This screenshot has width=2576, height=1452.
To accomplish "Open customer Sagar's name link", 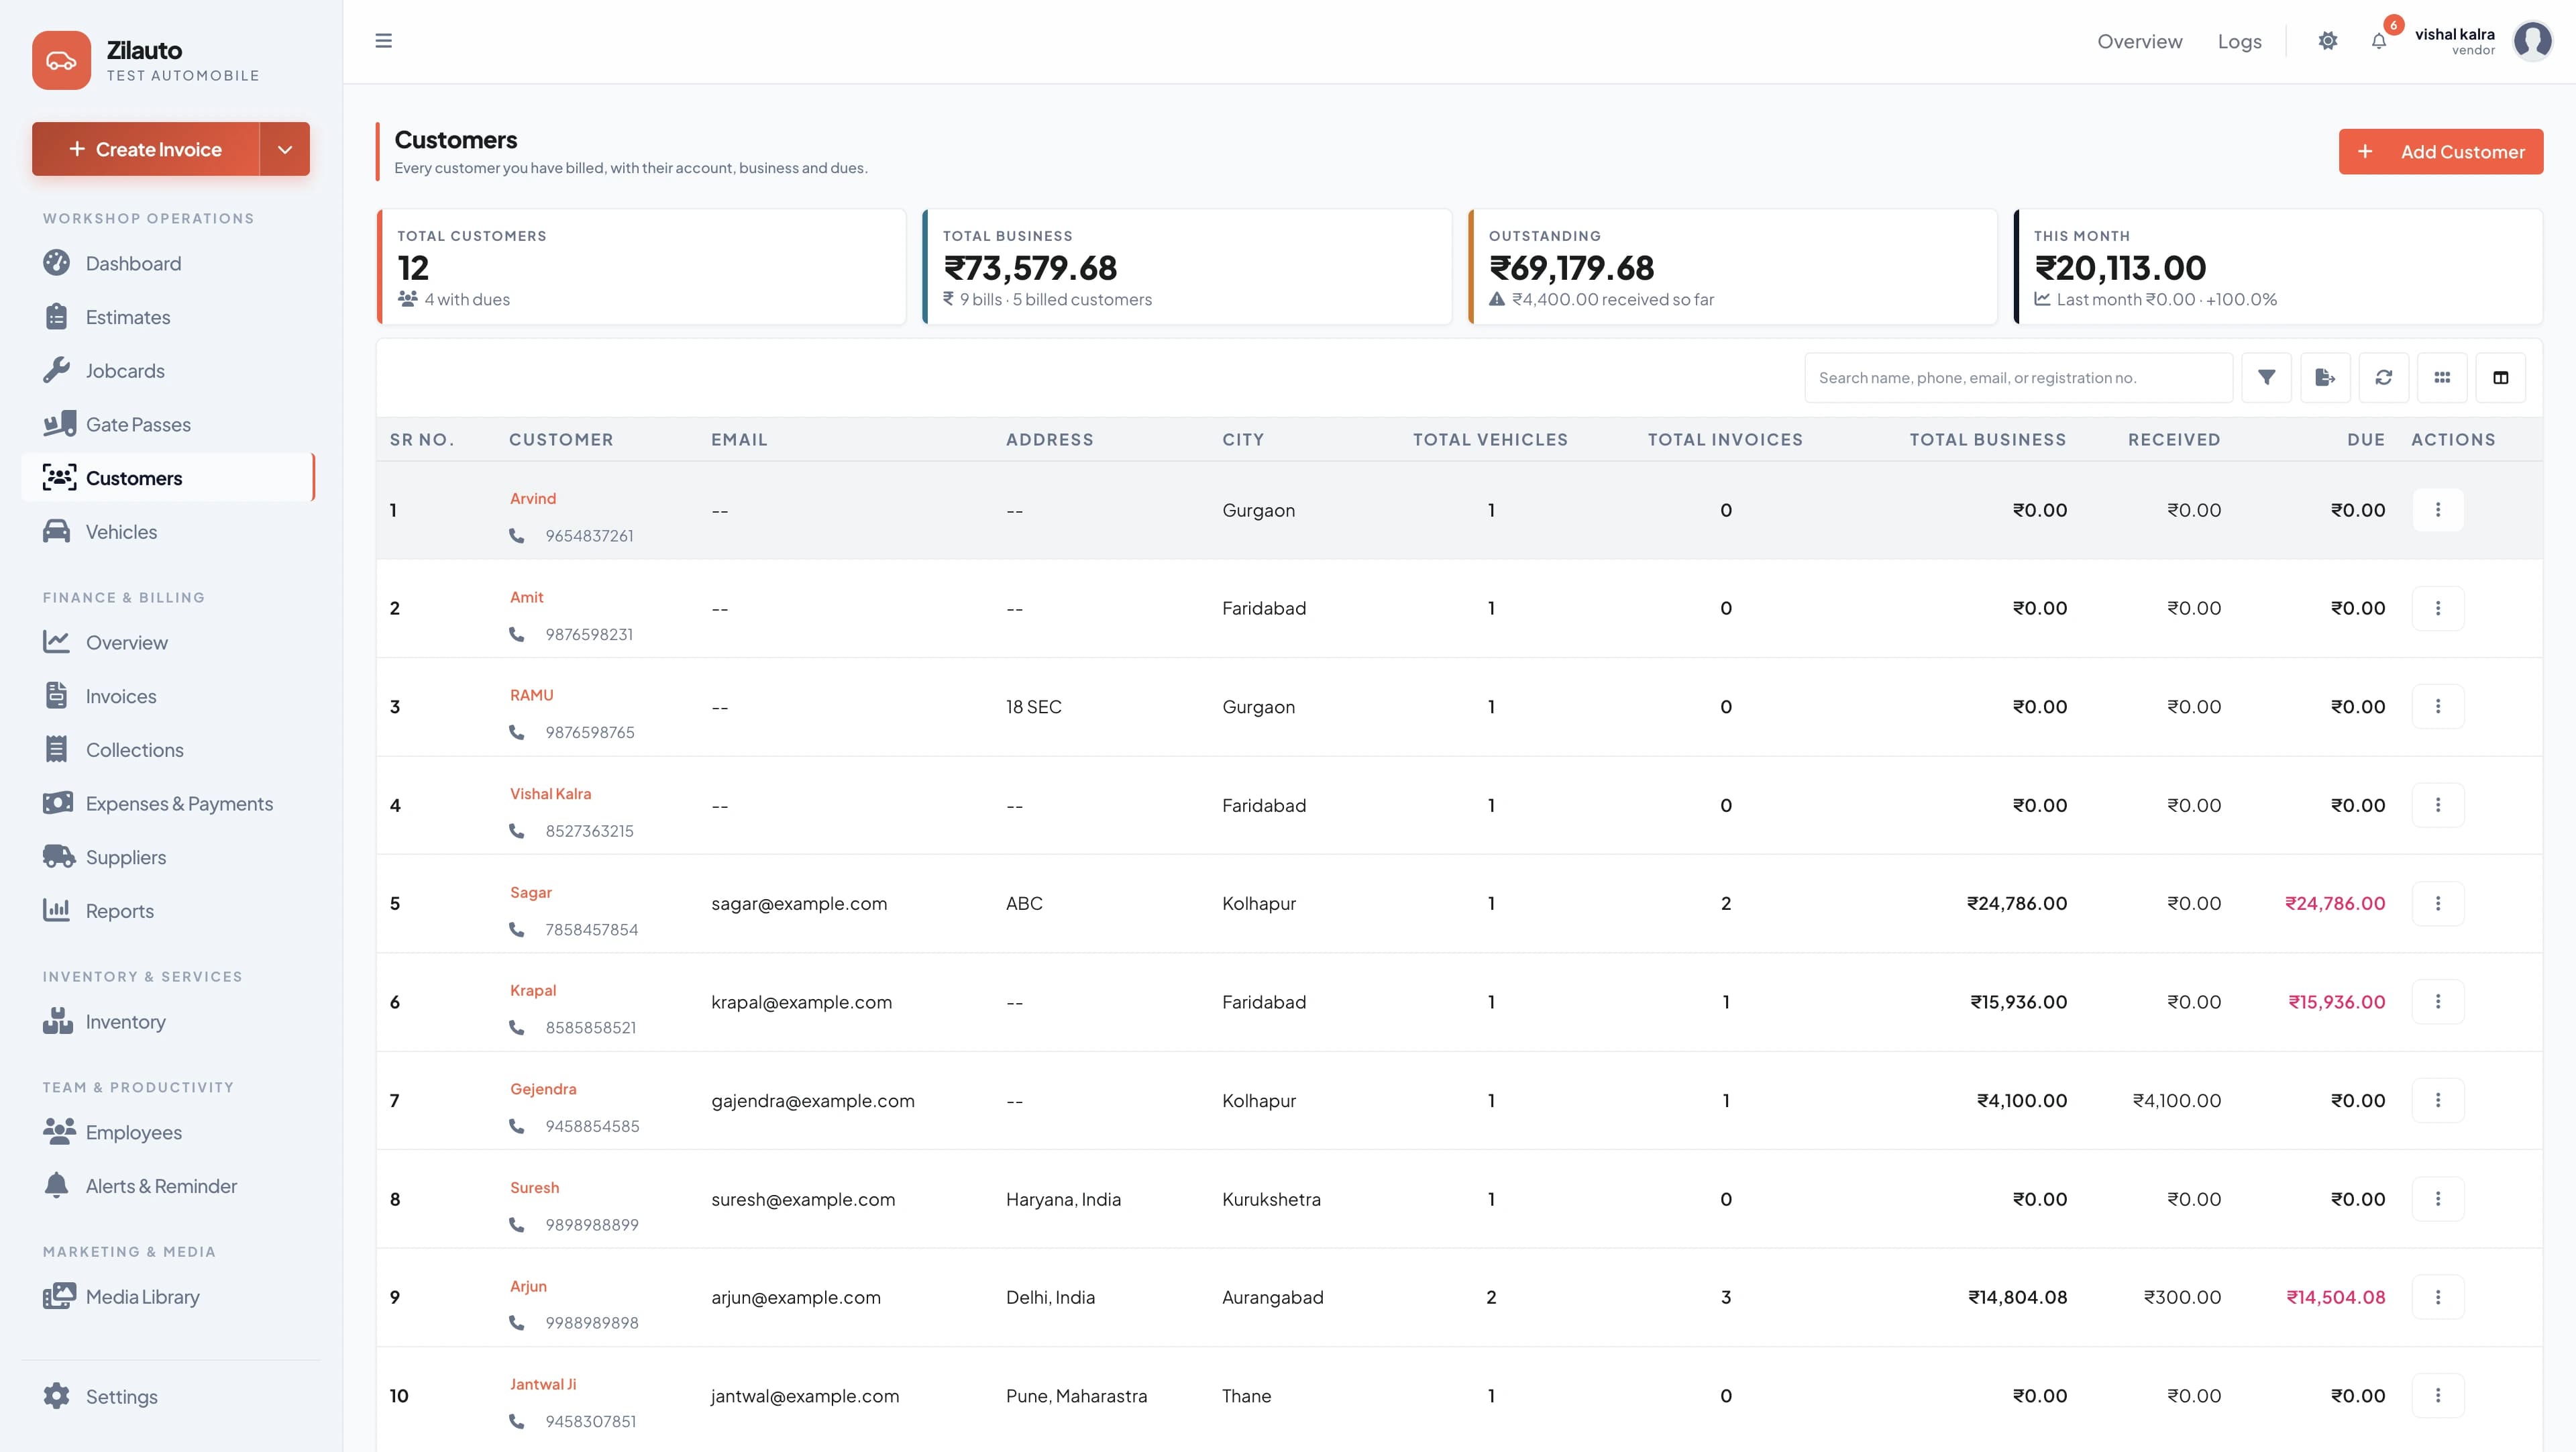I will coord(531,892).
